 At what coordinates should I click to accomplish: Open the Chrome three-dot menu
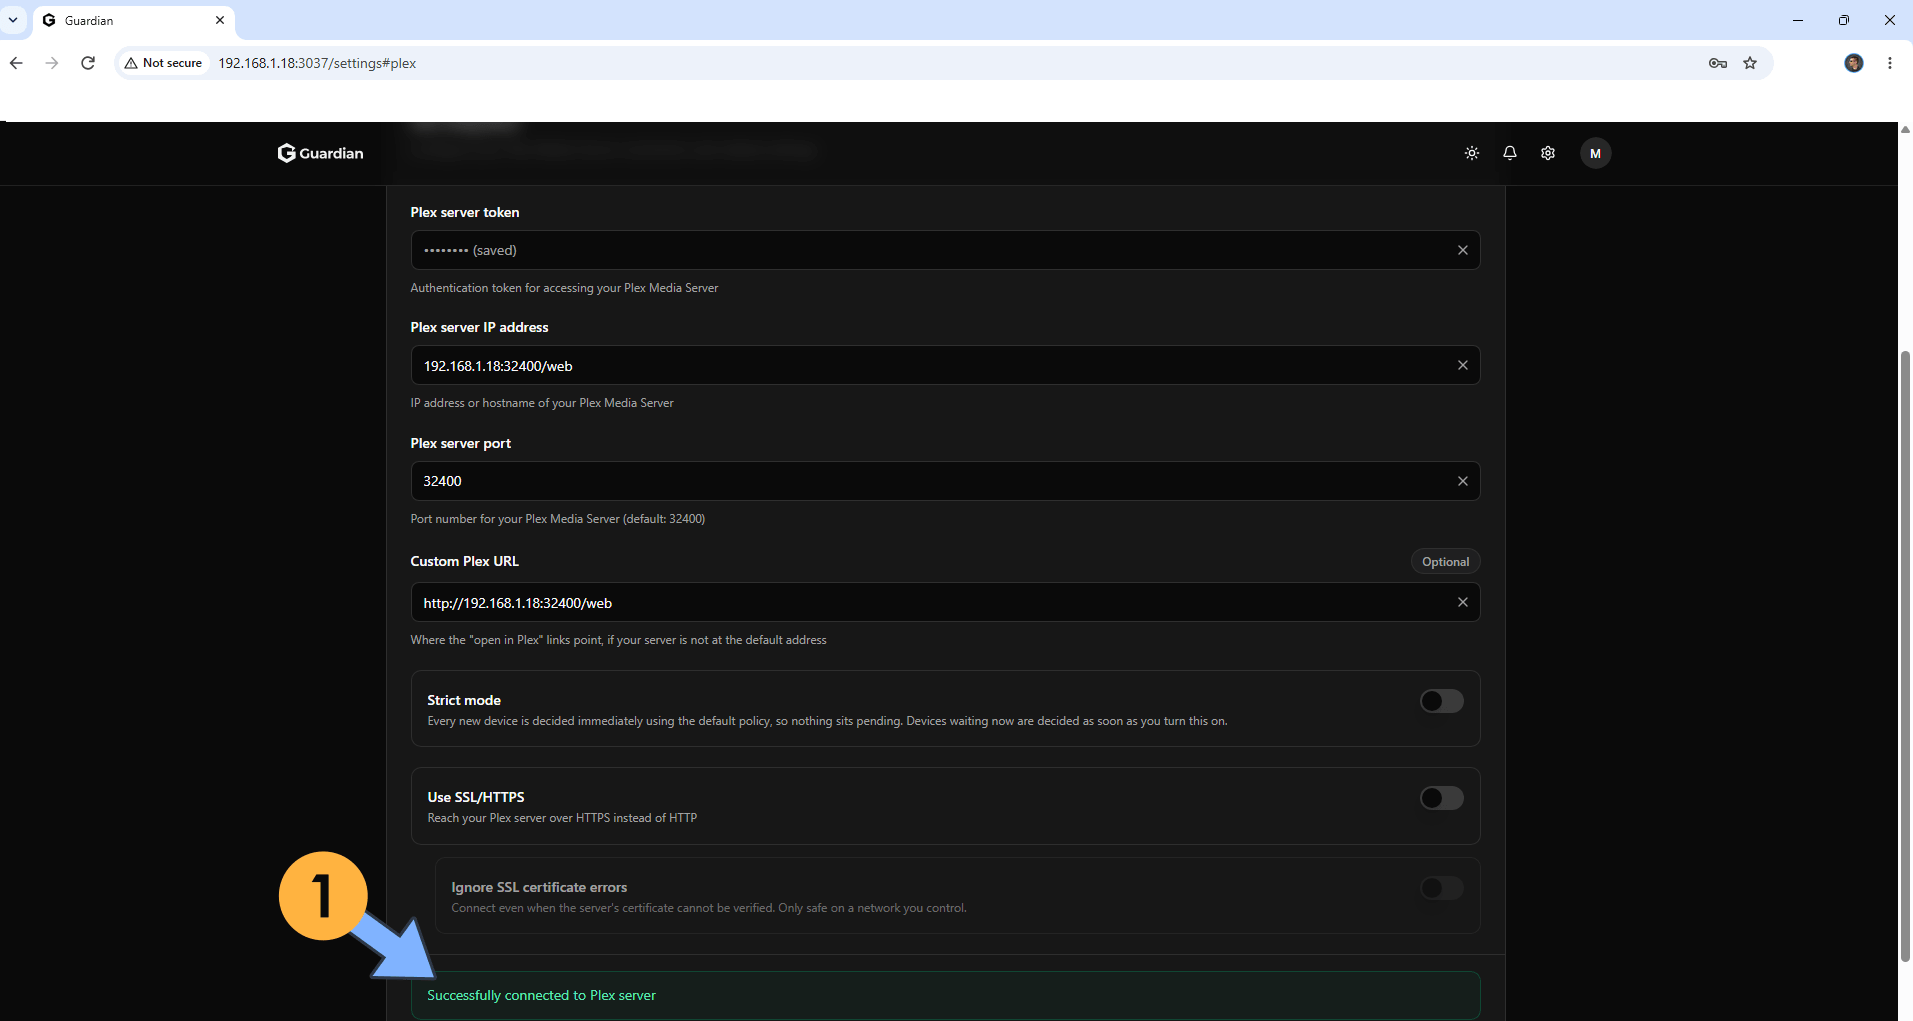click(x=1889, y=63)
